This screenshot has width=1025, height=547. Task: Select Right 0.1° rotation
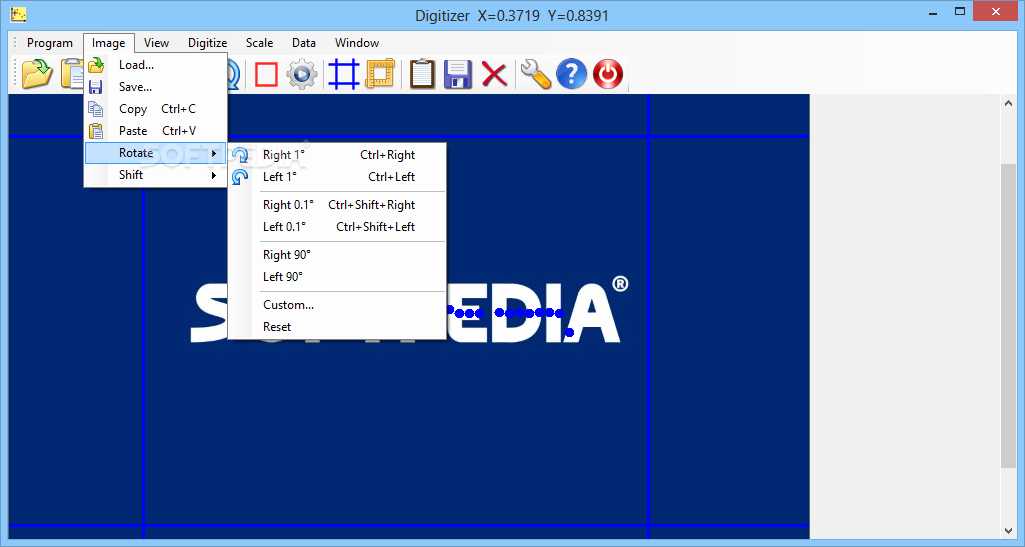[x=337, y=205]
